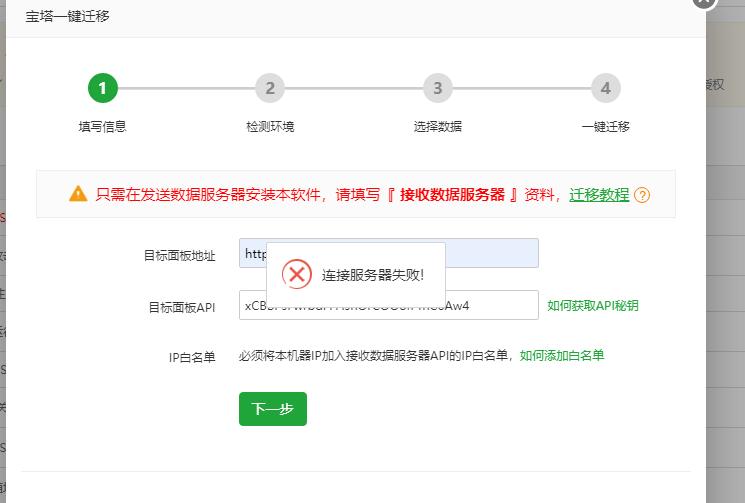Click the orange warning triangle icon

pos(78,194)
